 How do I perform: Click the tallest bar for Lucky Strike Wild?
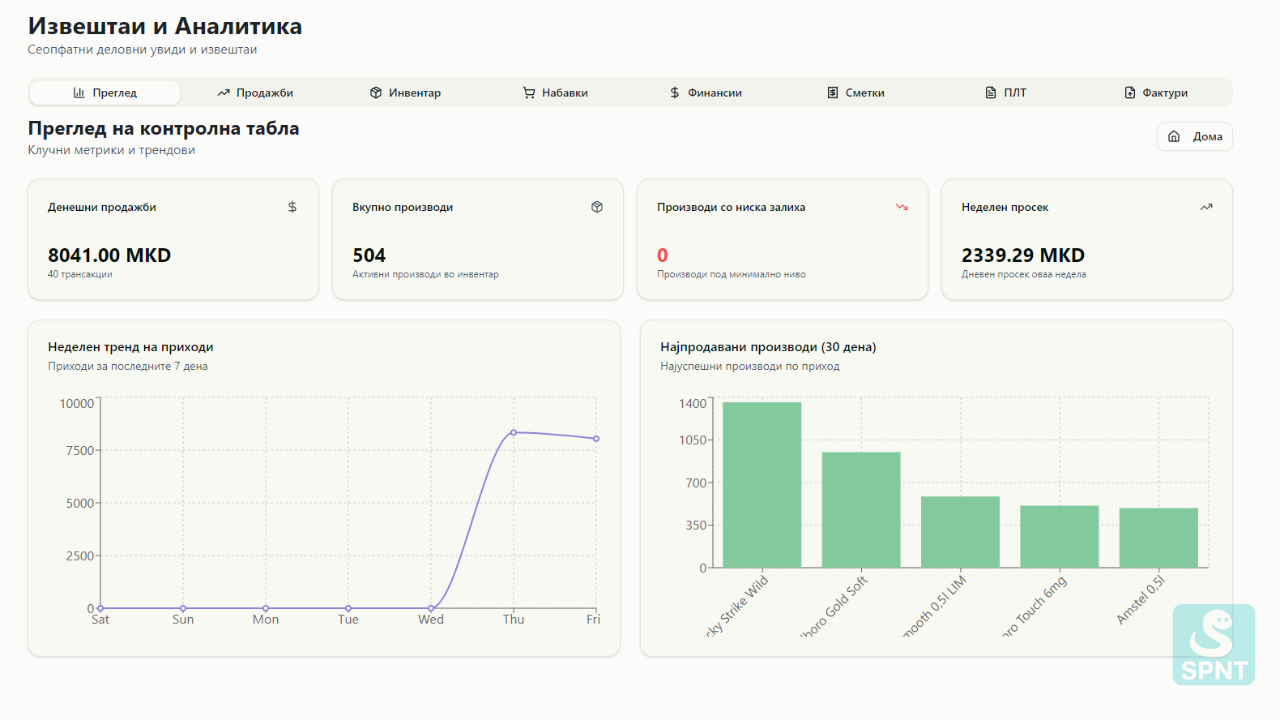(762, 485)
